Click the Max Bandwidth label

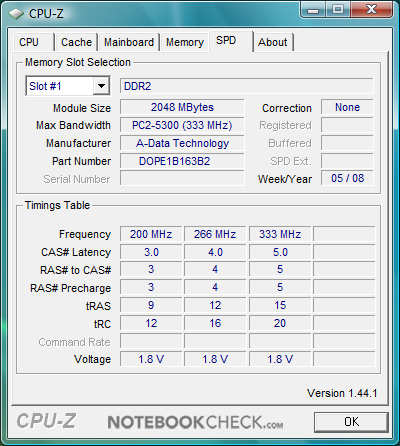coord(73,125)
